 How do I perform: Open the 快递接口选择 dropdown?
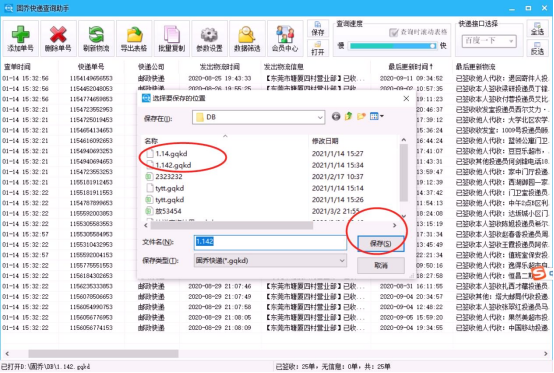(489, 41)
